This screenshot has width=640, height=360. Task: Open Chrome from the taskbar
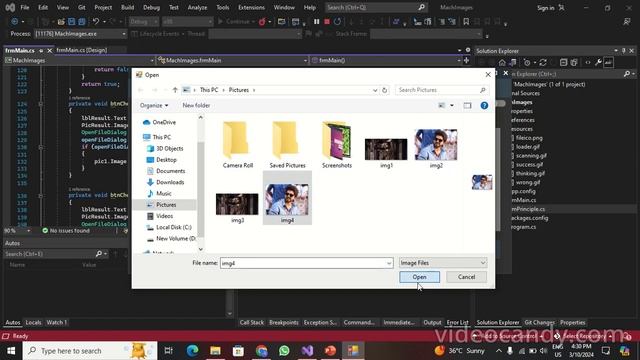[262, 351]
